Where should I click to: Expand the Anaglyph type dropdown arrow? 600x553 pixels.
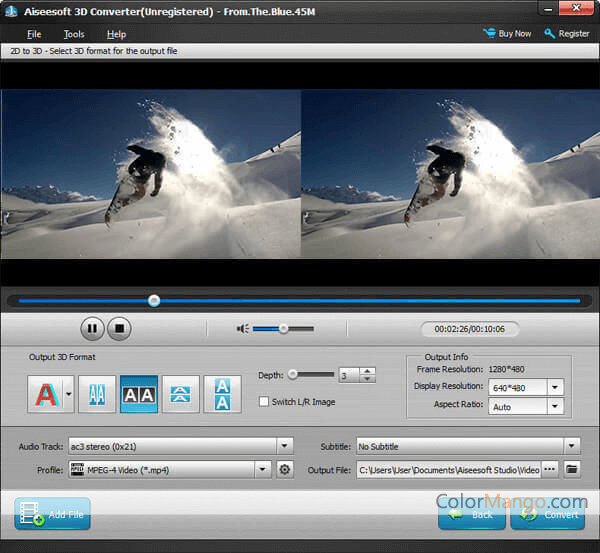coord(68,394)
